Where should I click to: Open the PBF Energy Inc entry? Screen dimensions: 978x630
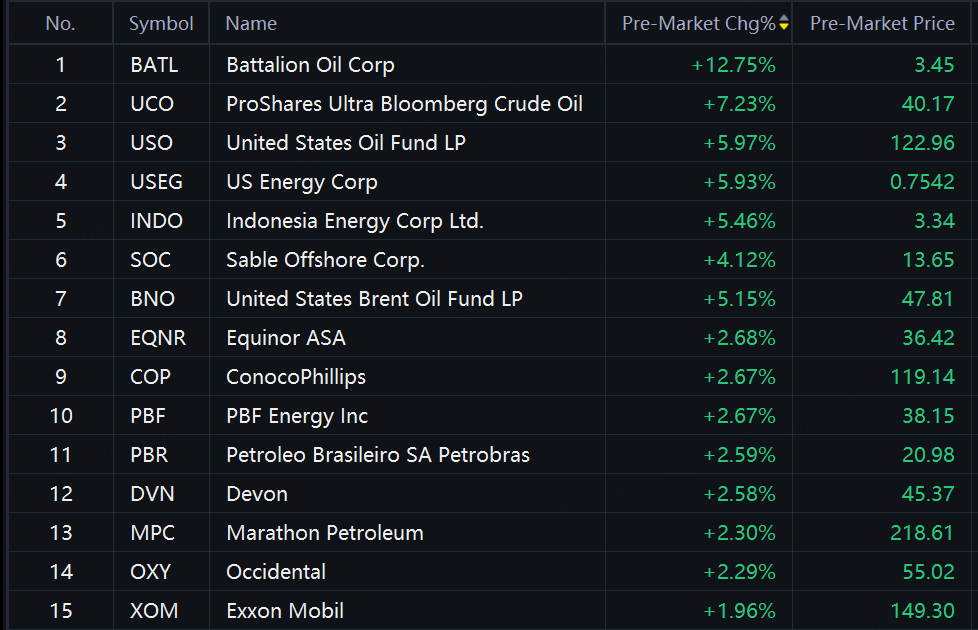point(297,416)
